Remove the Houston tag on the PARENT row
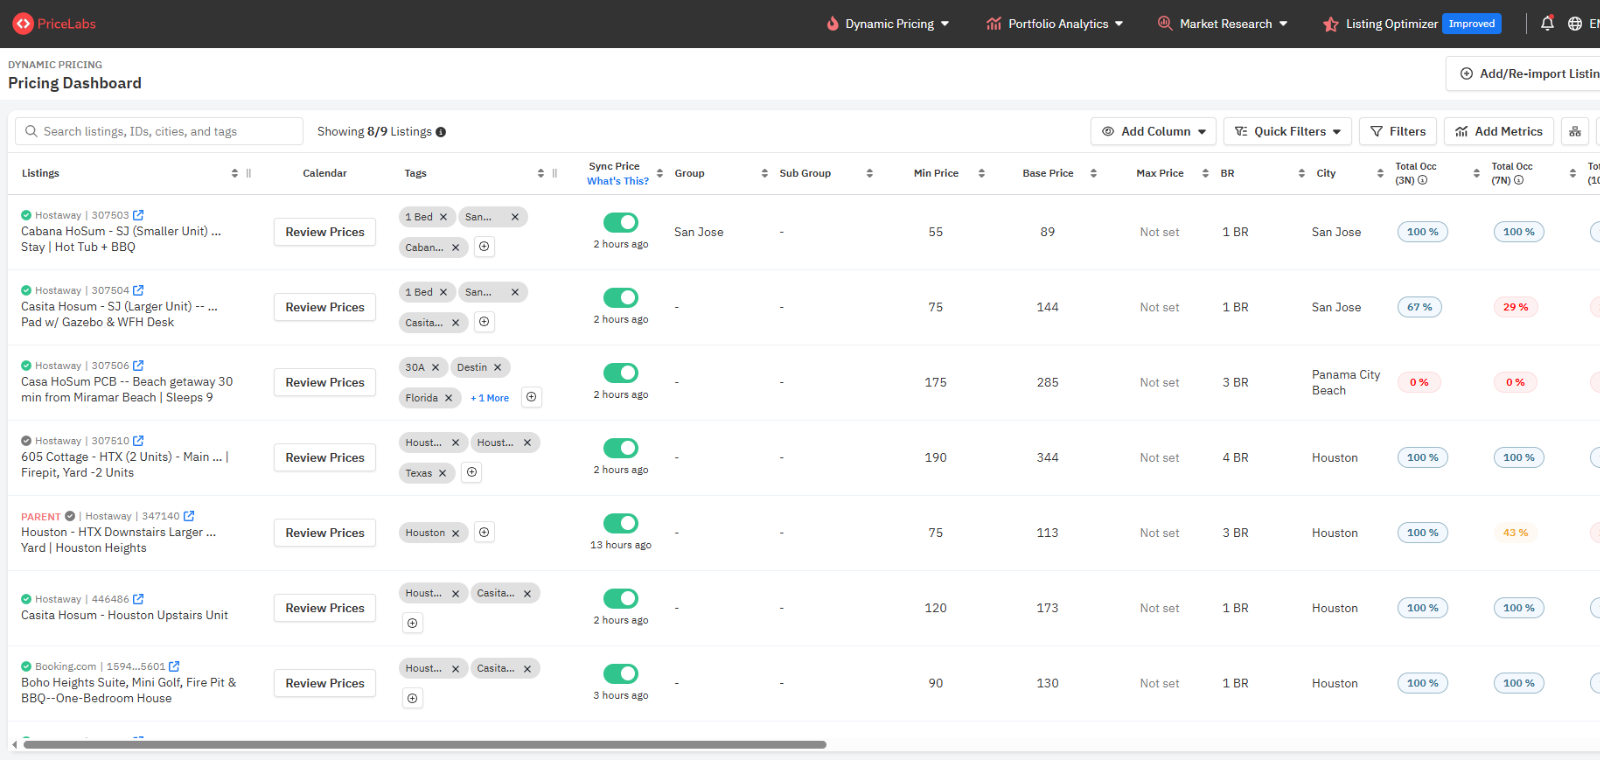Viewport: 1600px width, 760px height. (x=455, y=533)
